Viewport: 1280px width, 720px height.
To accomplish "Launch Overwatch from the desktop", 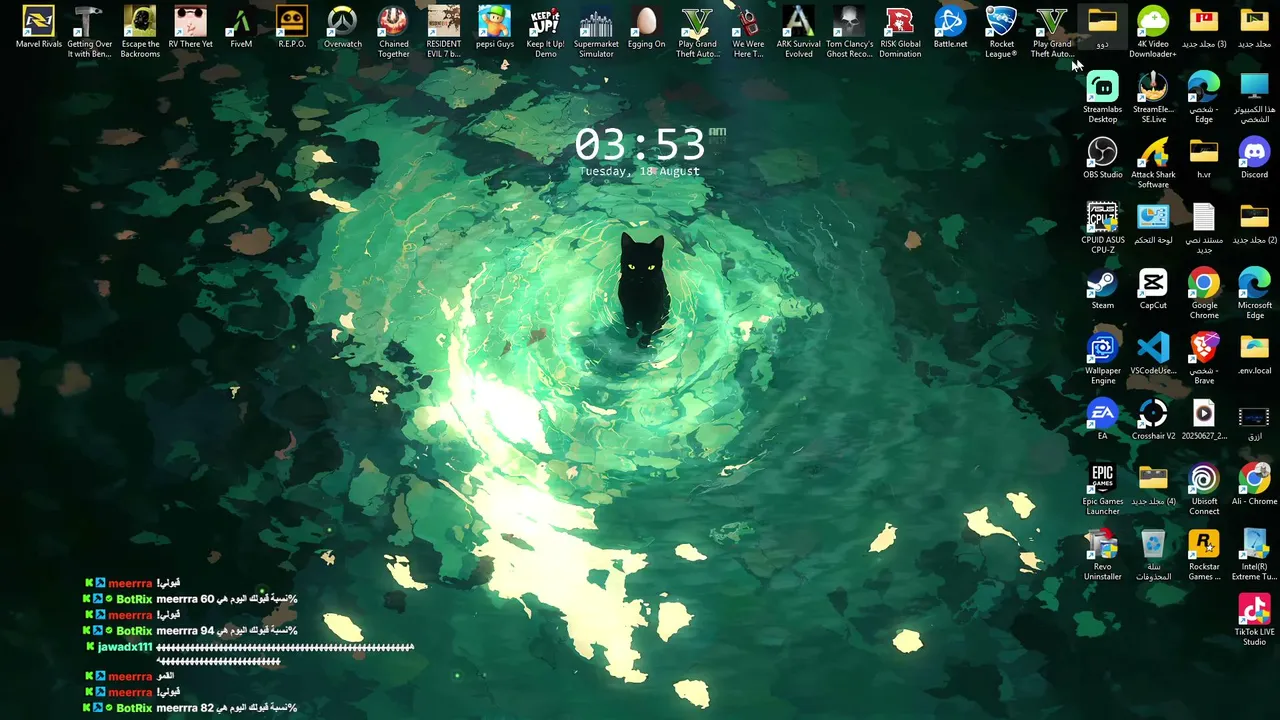I will [x=343, y=29].
